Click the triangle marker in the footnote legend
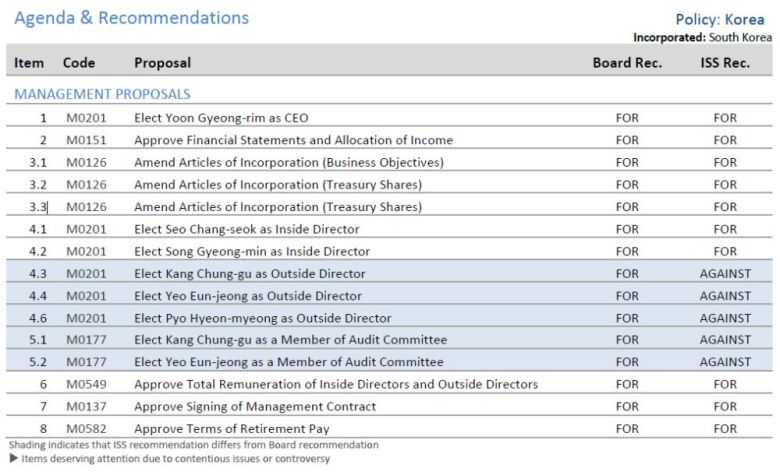This screenshot has width=780, height=472. pos(12,459)
